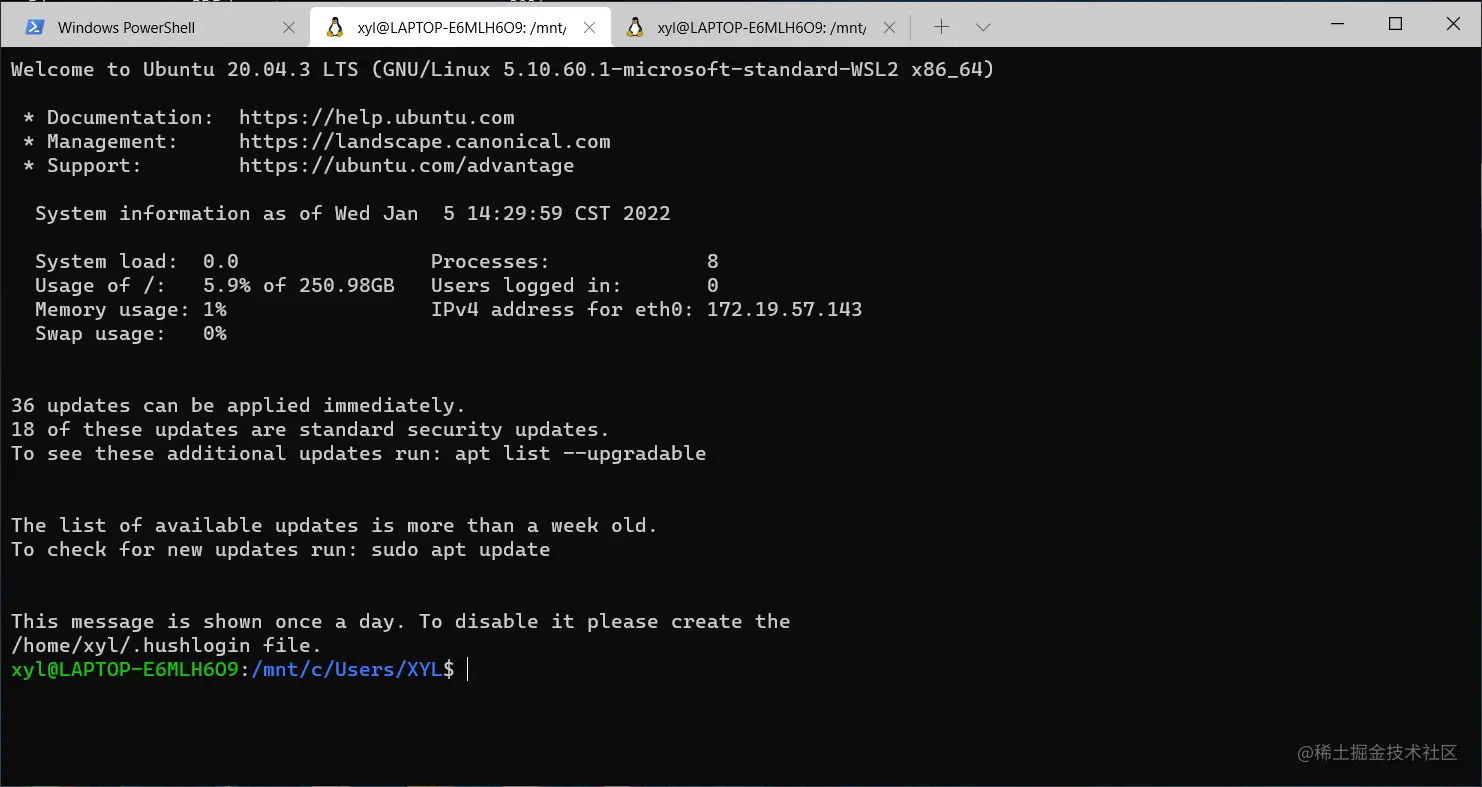Click 'apt list --upgradable' command text

(x=581, y=454)
